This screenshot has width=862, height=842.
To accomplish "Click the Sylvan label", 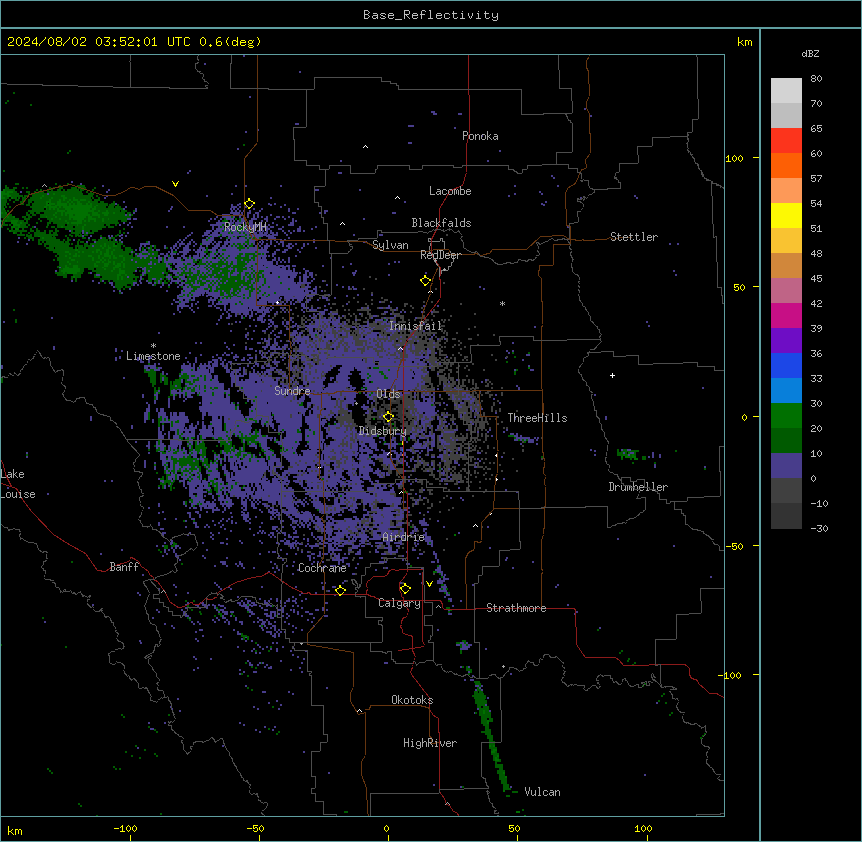I will point(390,245).
